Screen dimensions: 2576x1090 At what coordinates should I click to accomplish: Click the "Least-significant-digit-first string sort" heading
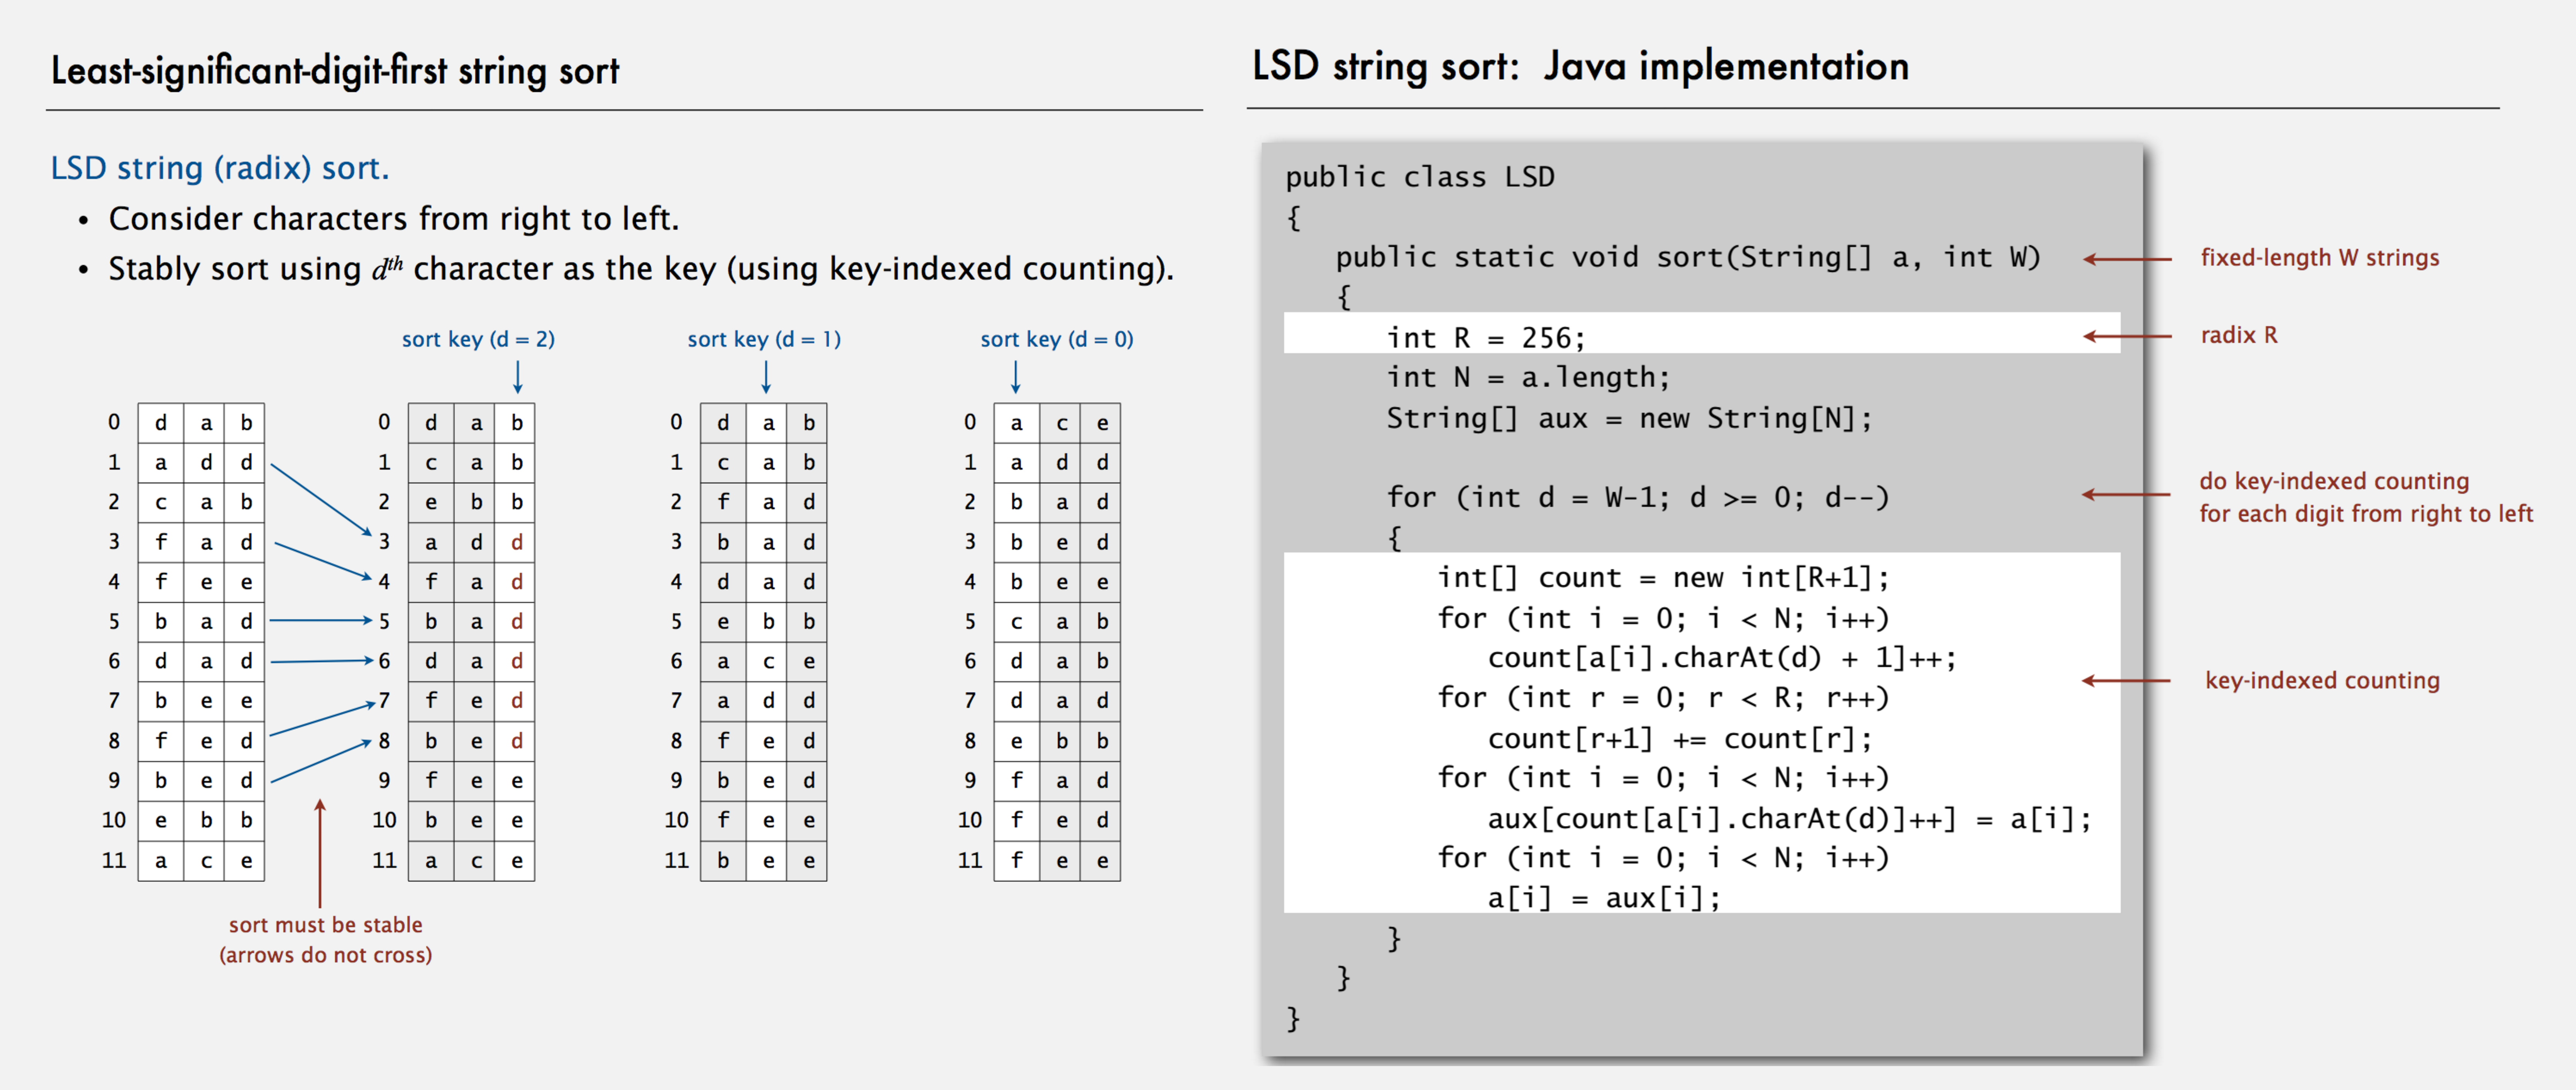[x=335, y=71]
